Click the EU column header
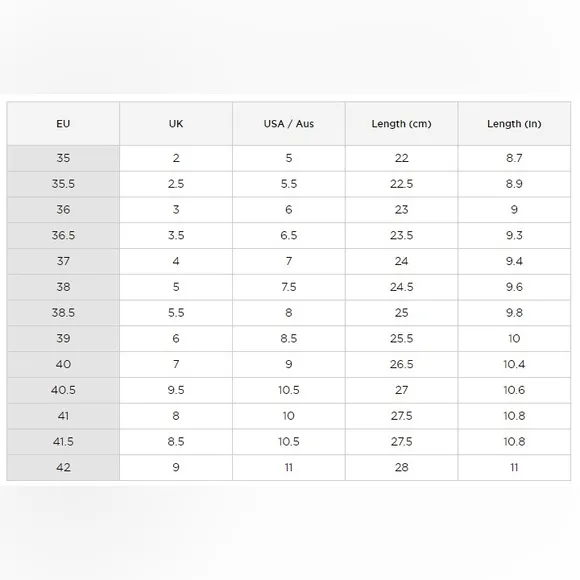Image resolution: width=580 pixels, height=580 pixels. coord(63,124)
